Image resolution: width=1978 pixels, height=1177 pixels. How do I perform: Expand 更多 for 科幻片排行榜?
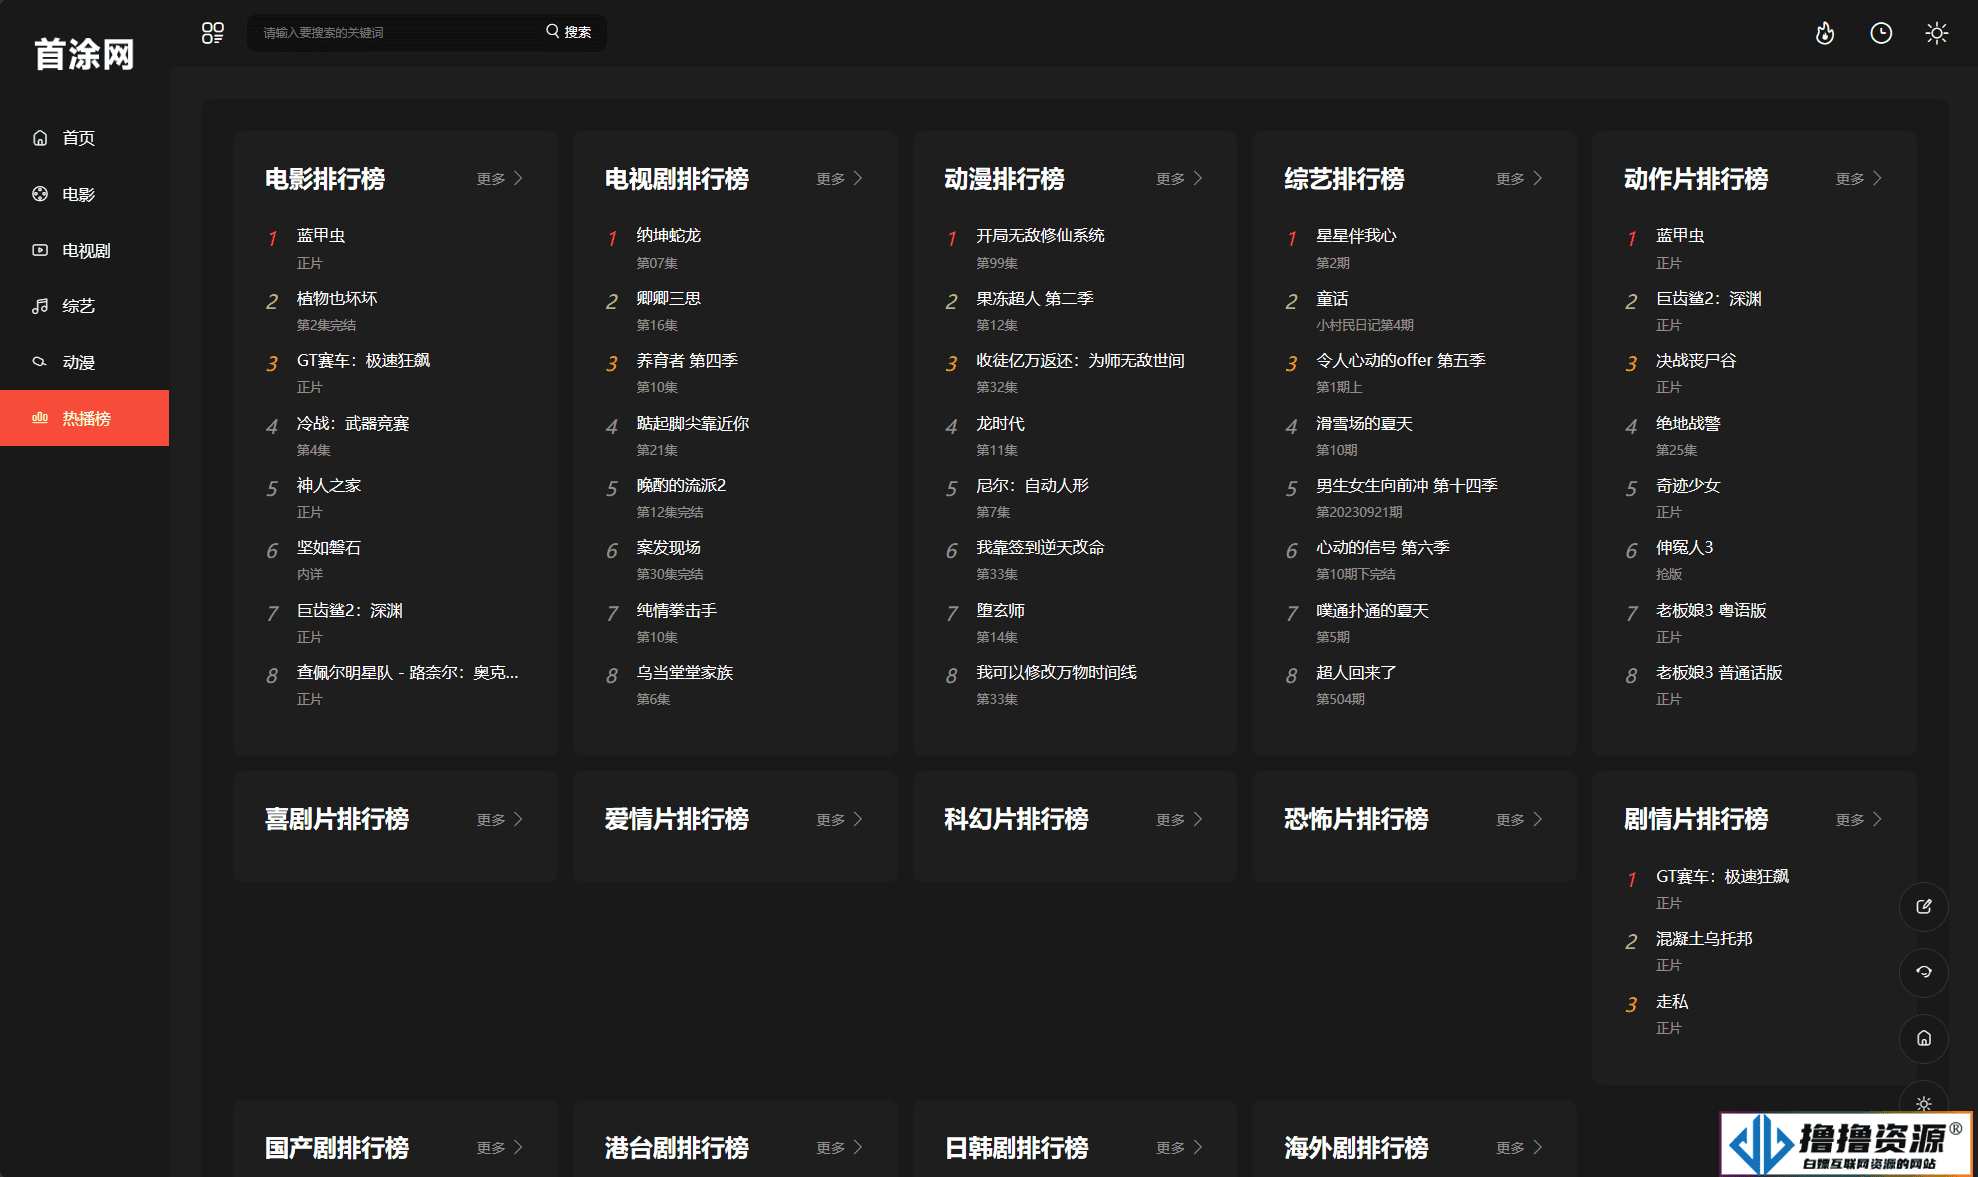tap(1180, 820)
